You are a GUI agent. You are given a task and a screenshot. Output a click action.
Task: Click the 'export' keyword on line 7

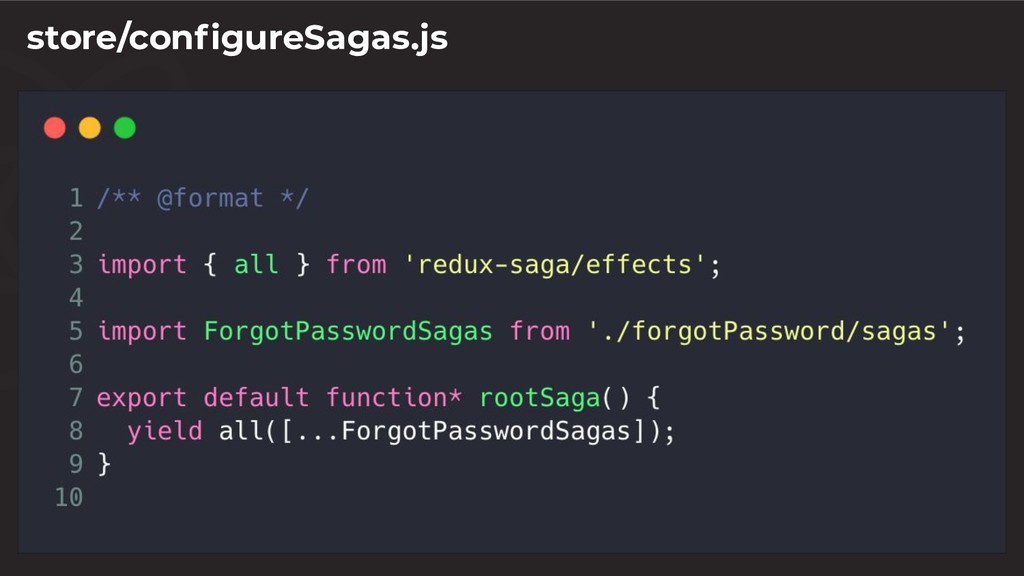[x=142, y=398]
